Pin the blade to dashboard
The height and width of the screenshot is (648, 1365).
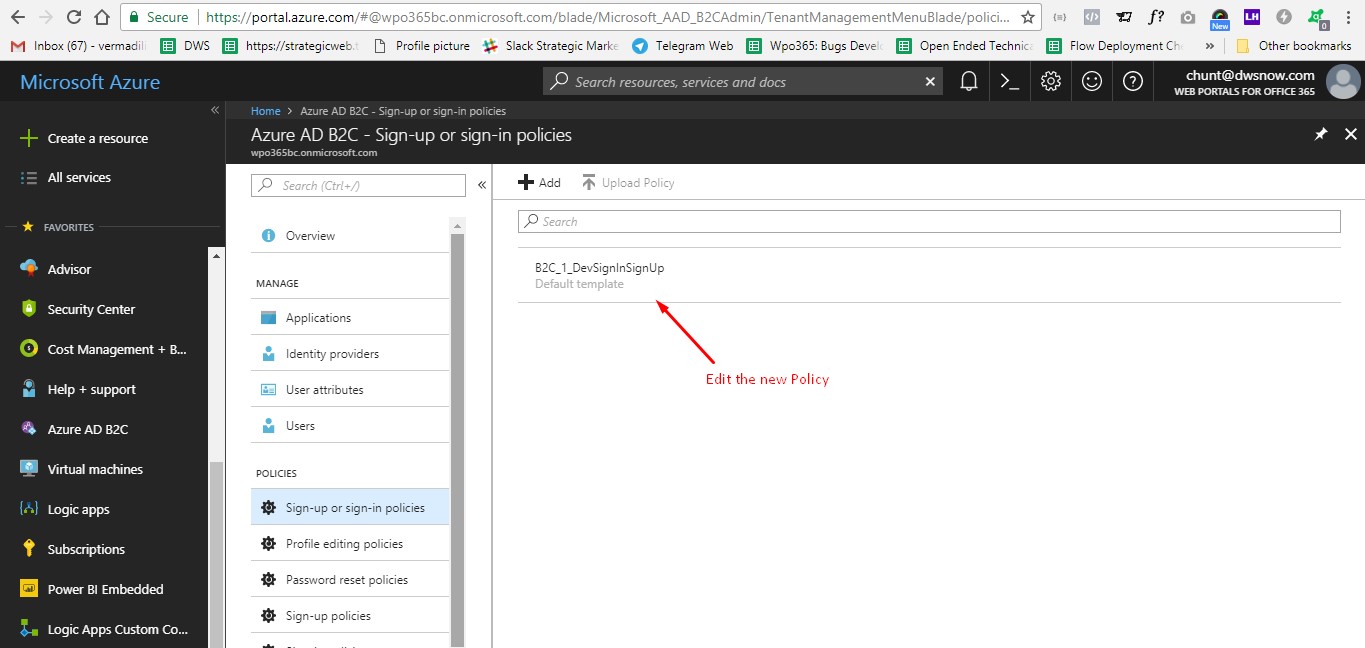pos(1321,134)
